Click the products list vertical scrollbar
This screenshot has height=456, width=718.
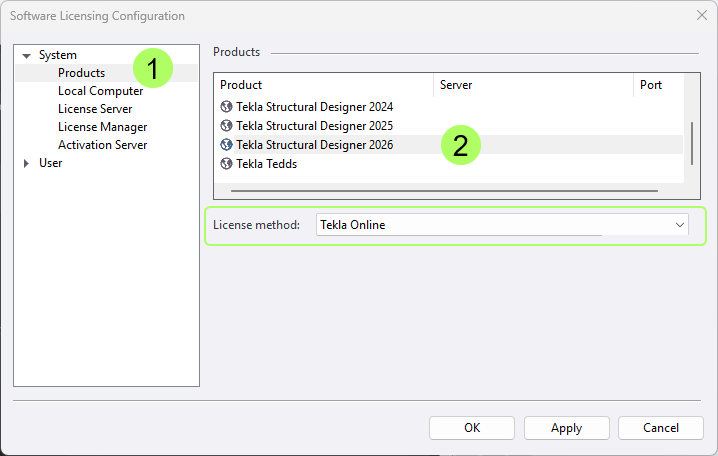tap(691, 143)
